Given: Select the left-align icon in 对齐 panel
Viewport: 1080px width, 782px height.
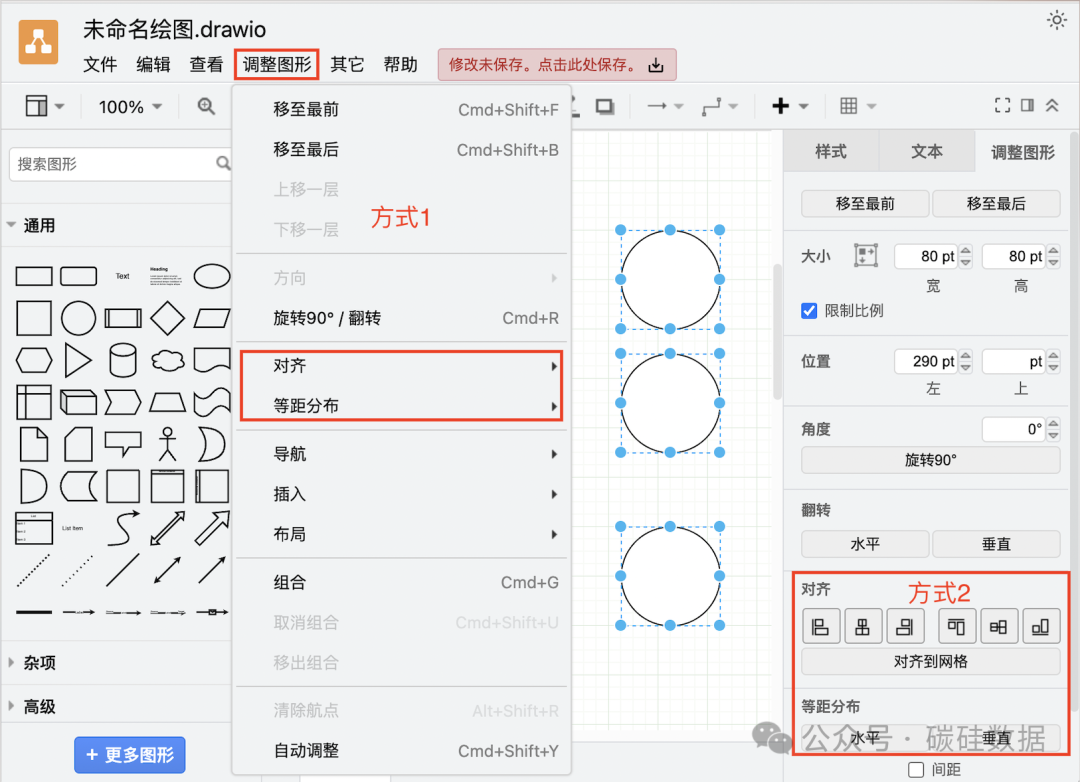Looking at the screenshot, I should click(x=821, y=625).
